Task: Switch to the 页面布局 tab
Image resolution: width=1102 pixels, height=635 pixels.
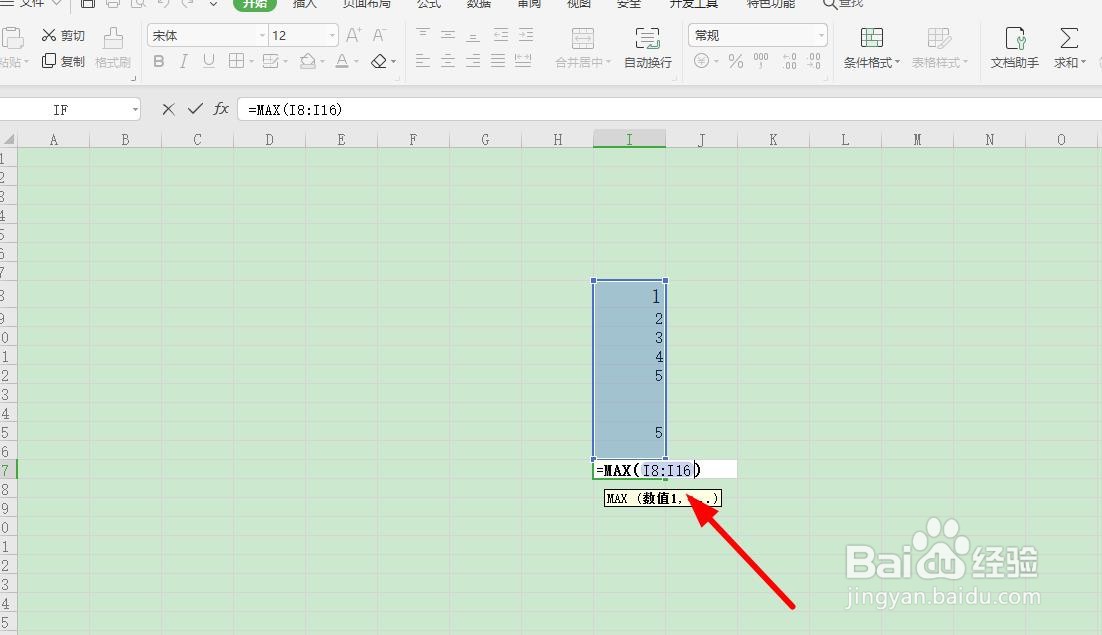Action: click(366, 4)
